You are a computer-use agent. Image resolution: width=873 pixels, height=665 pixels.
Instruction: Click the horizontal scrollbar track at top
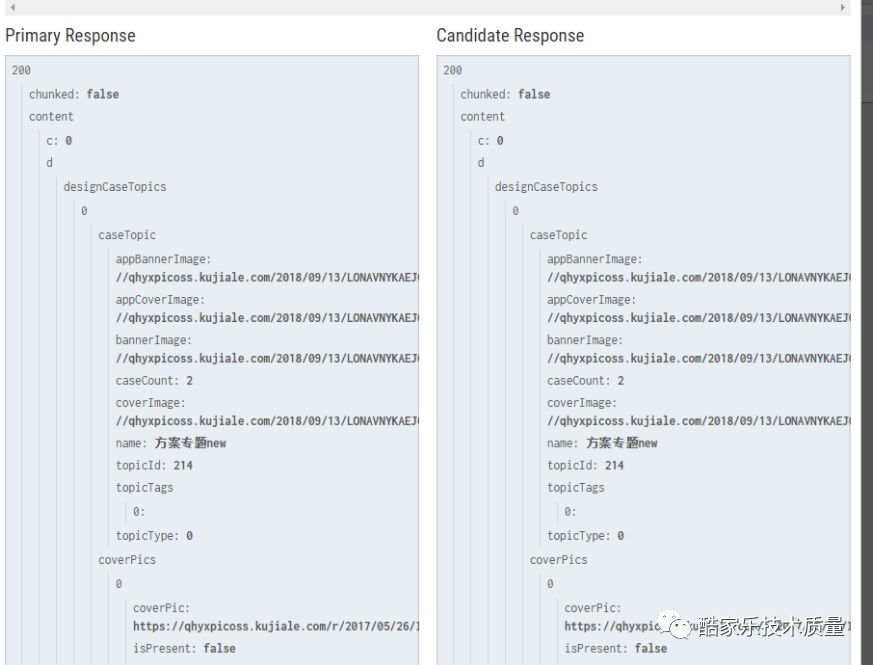428,7
